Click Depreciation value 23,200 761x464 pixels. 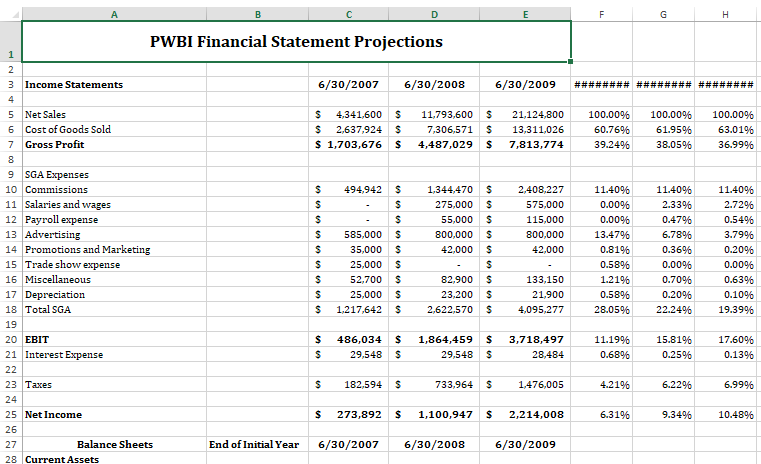click(x=456, y=295)
